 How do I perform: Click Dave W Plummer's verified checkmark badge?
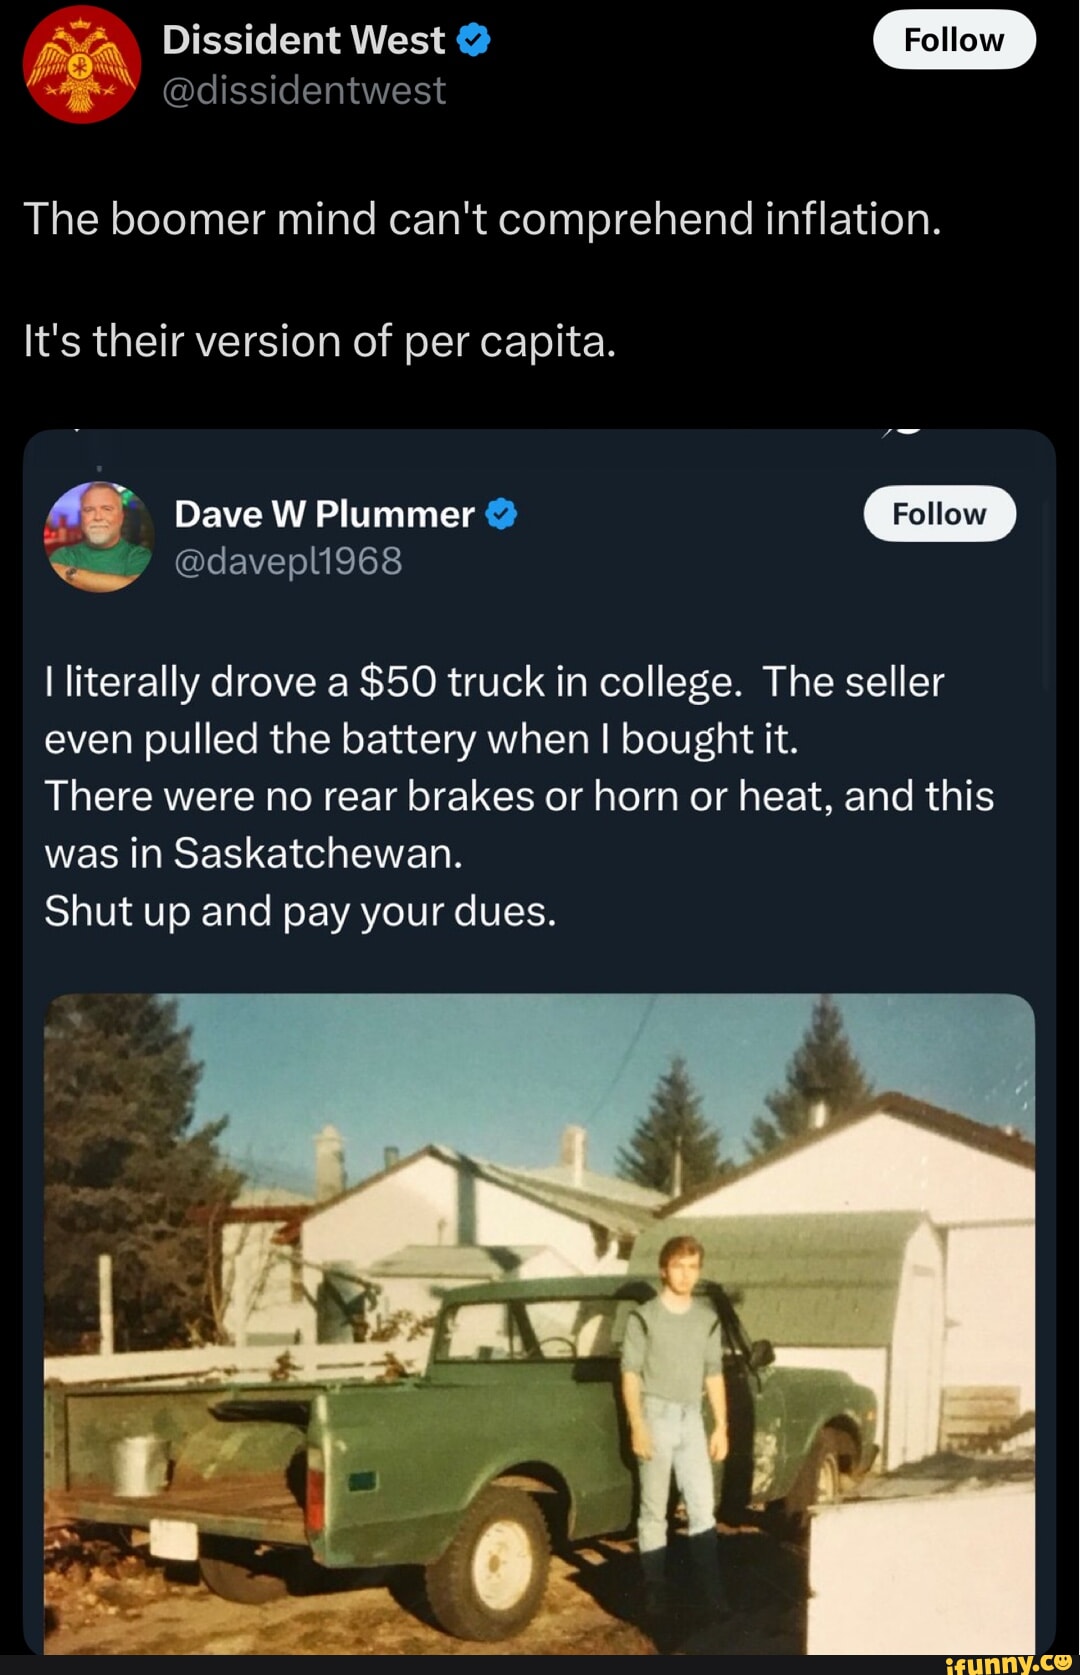click(501, 514)
